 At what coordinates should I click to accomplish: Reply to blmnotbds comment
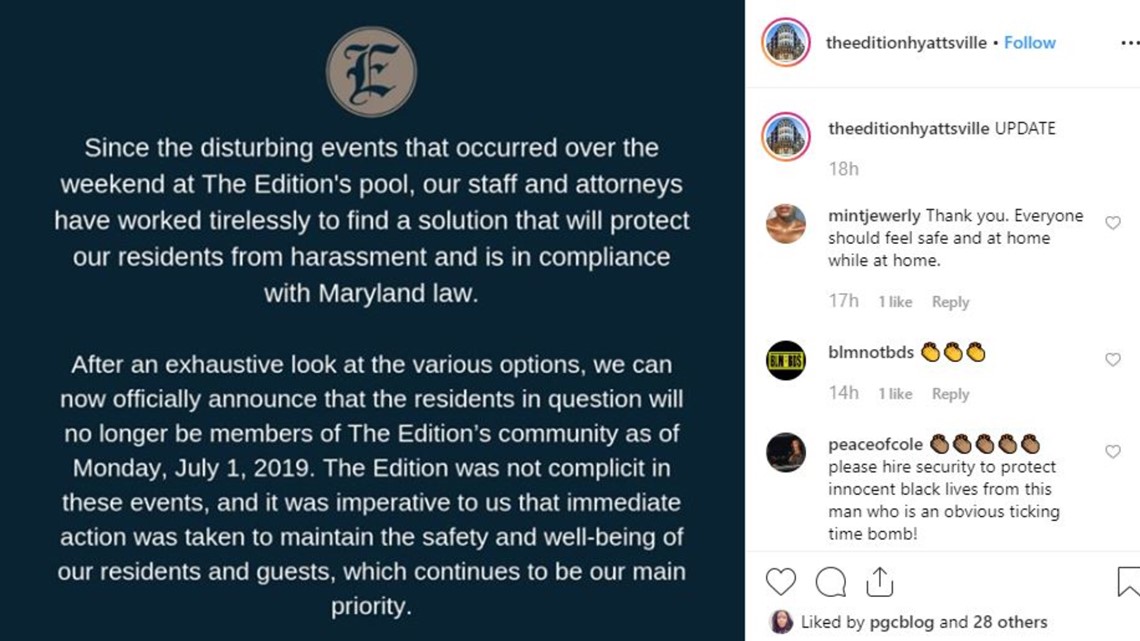point(950,394)
